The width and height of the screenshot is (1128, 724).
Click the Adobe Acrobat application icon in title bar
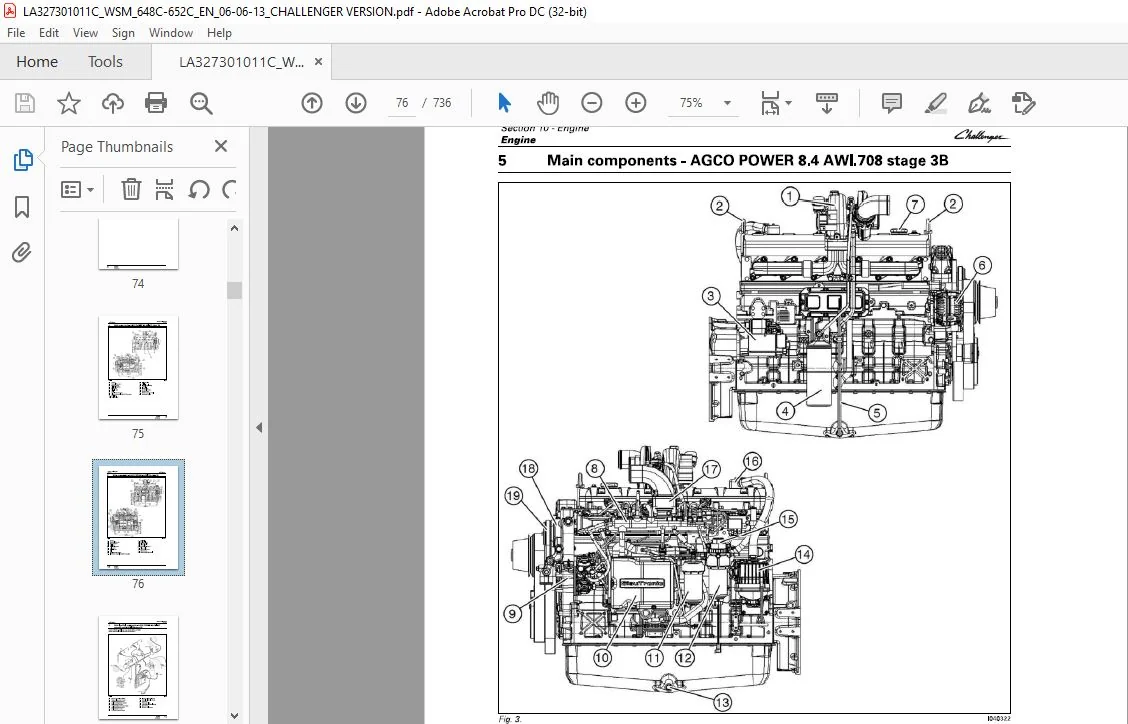point(10,11)
